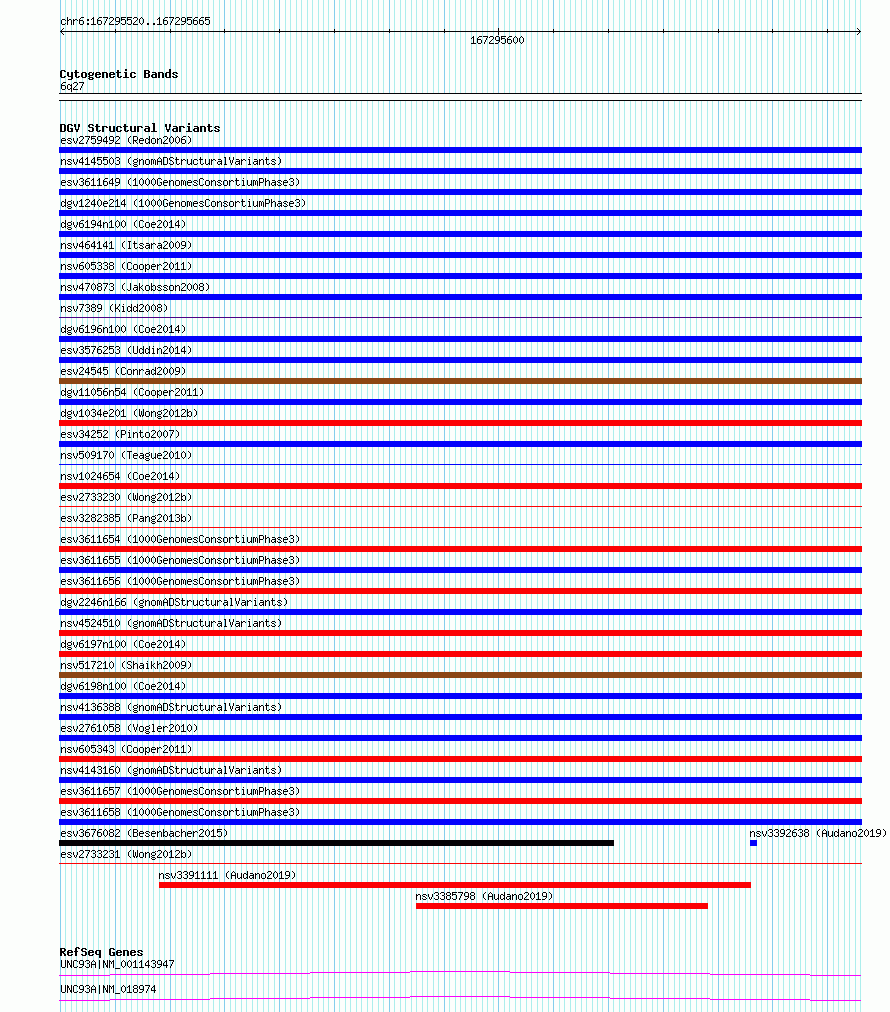Select nsv509170 (Teague2010) label
The image size is (890, 1012).
[126, 455]
